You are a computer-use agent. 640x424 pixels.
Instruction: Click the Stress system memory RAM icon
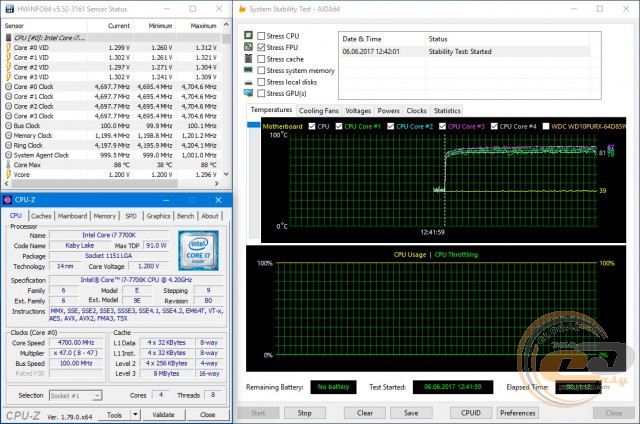pos(248,70)
